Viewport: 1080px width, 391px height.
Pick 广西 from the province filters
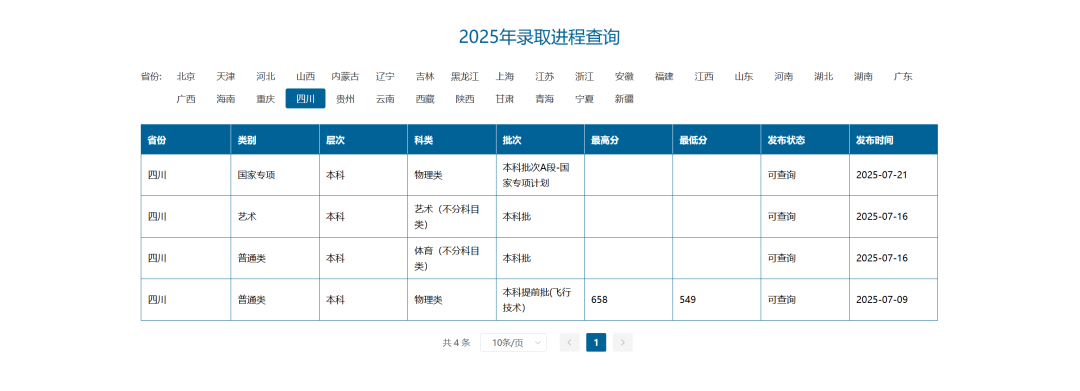pos(186,98)
